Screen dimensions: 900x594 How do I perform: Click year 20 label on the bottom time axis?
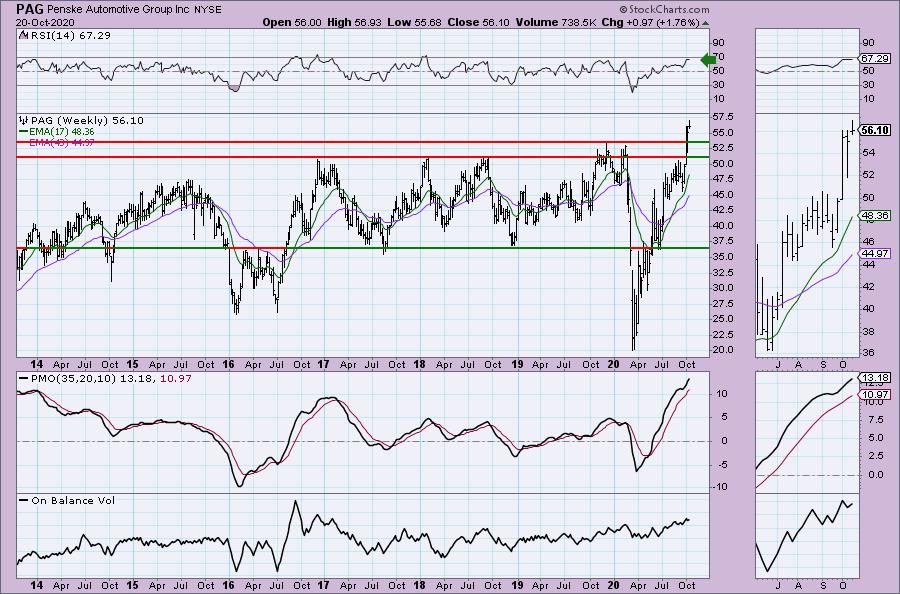[x=614, y=586]
